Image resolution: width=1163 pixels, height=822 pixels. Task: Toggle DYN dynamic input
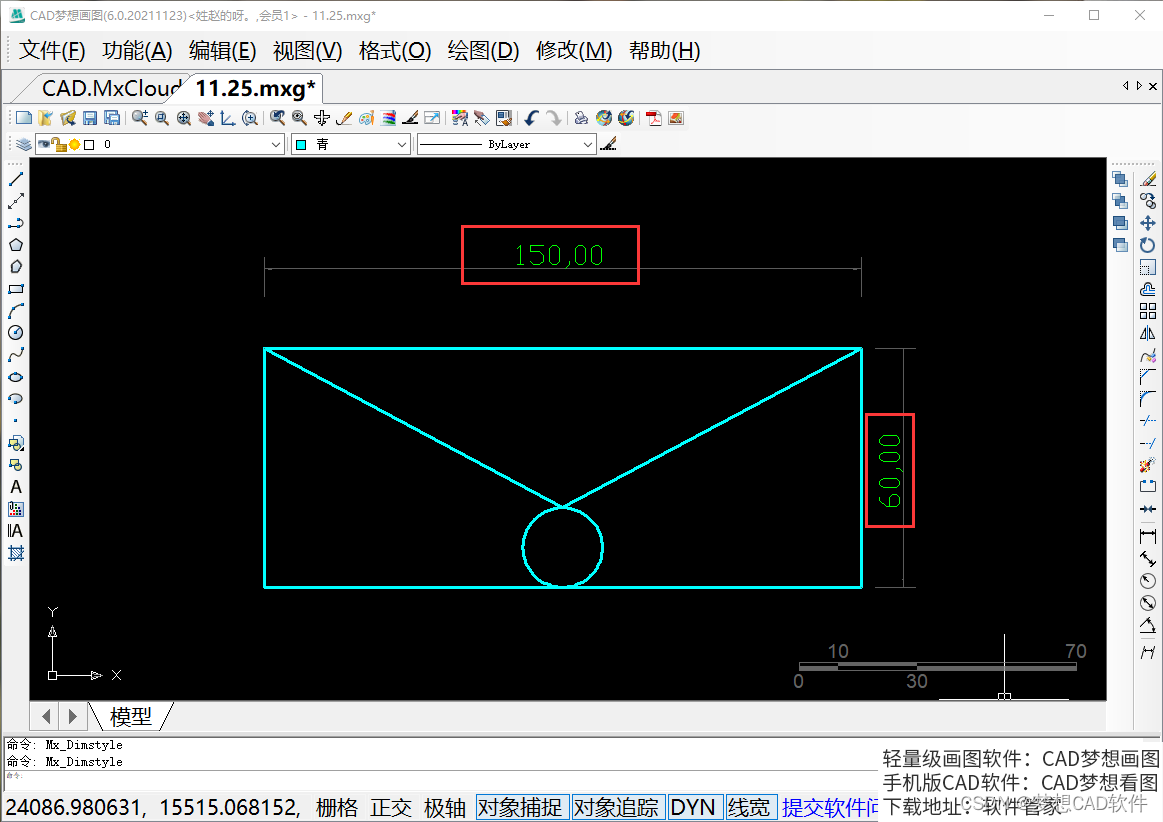click(693, 807)
